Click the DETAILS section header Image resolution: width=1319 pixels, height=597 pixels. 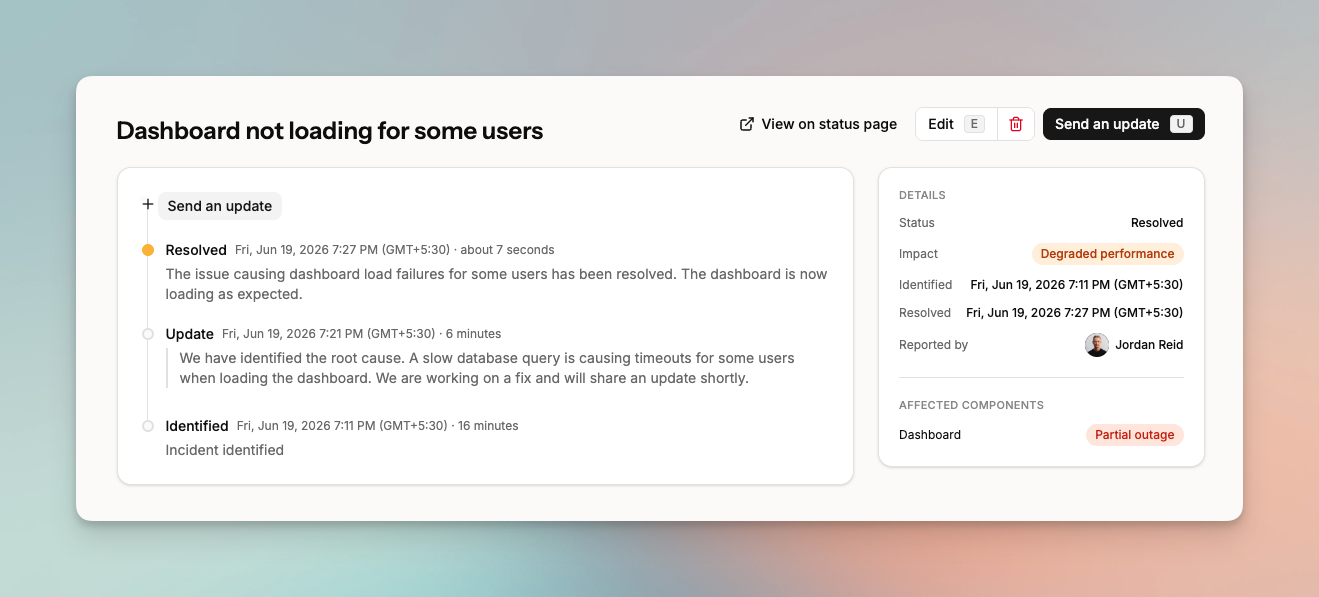point(922,195)
